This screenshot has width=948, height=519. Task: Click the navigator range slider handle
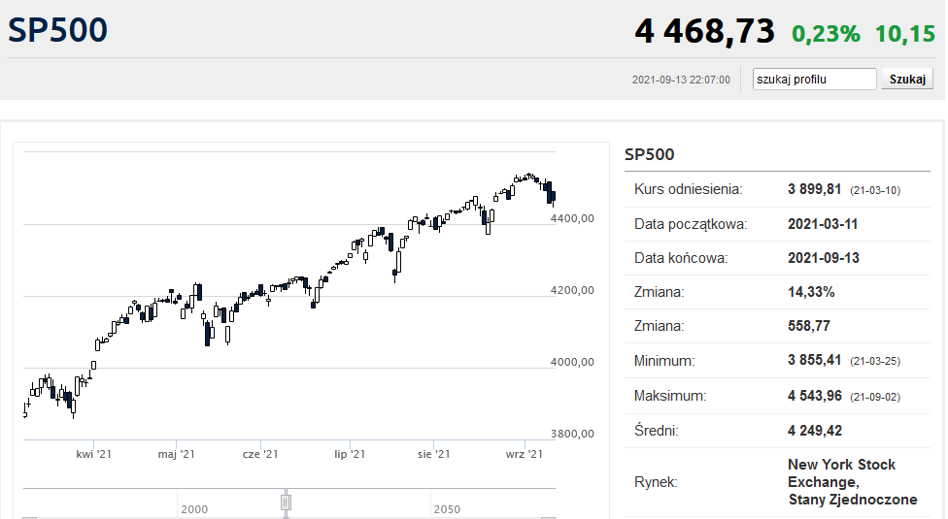point(286,501)
